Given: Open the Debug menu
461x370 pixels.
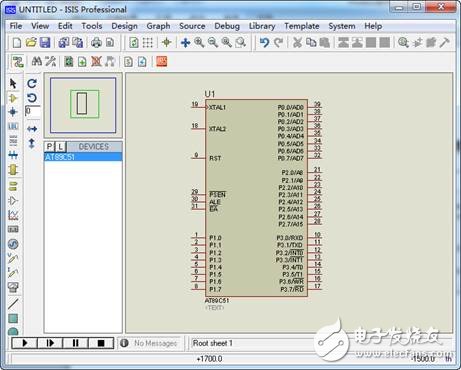Looking at the screenshot, I should pos(227,26).
